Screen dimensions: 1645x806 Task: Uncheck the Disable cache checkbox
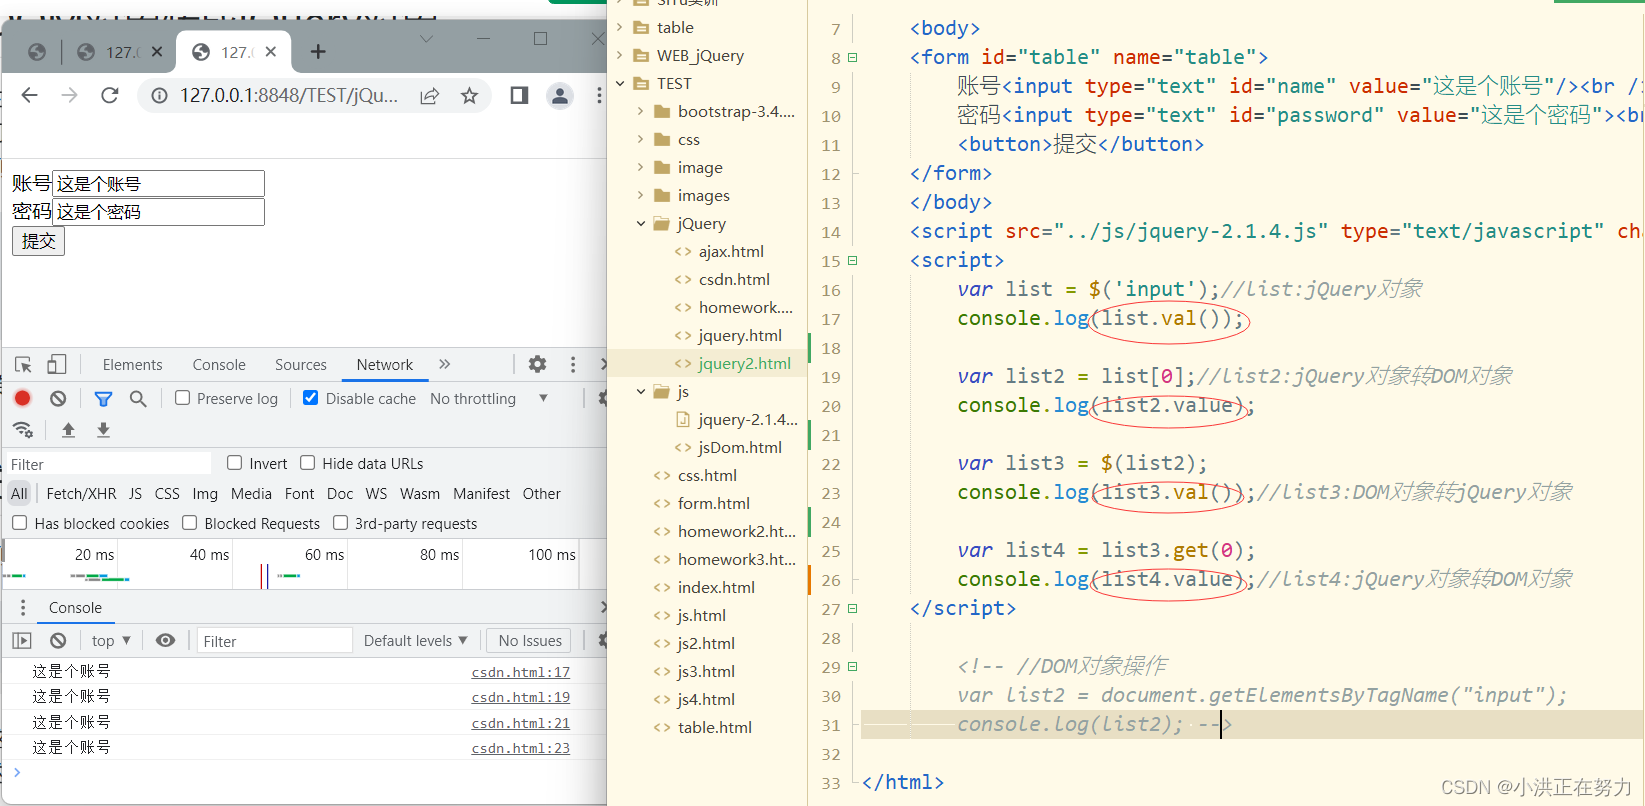click(x=310, y=397)
